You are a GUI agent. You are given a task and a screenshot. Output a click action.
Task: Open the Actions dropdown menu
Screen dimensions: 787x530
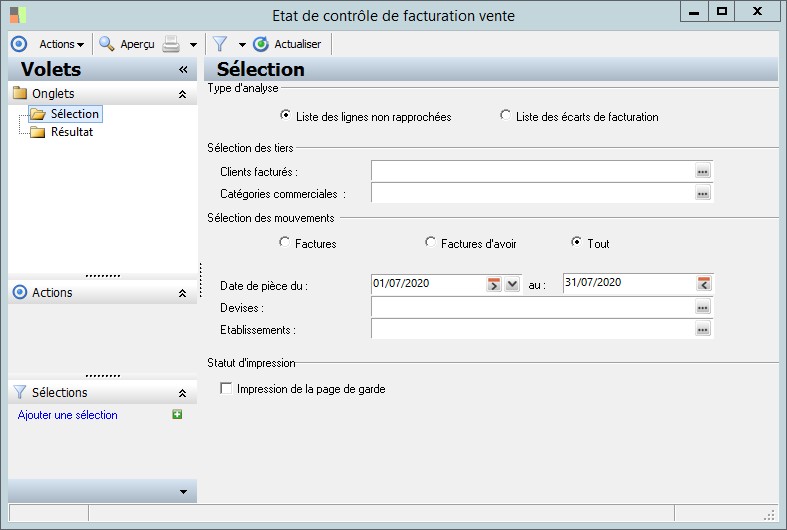click(61, 44)
